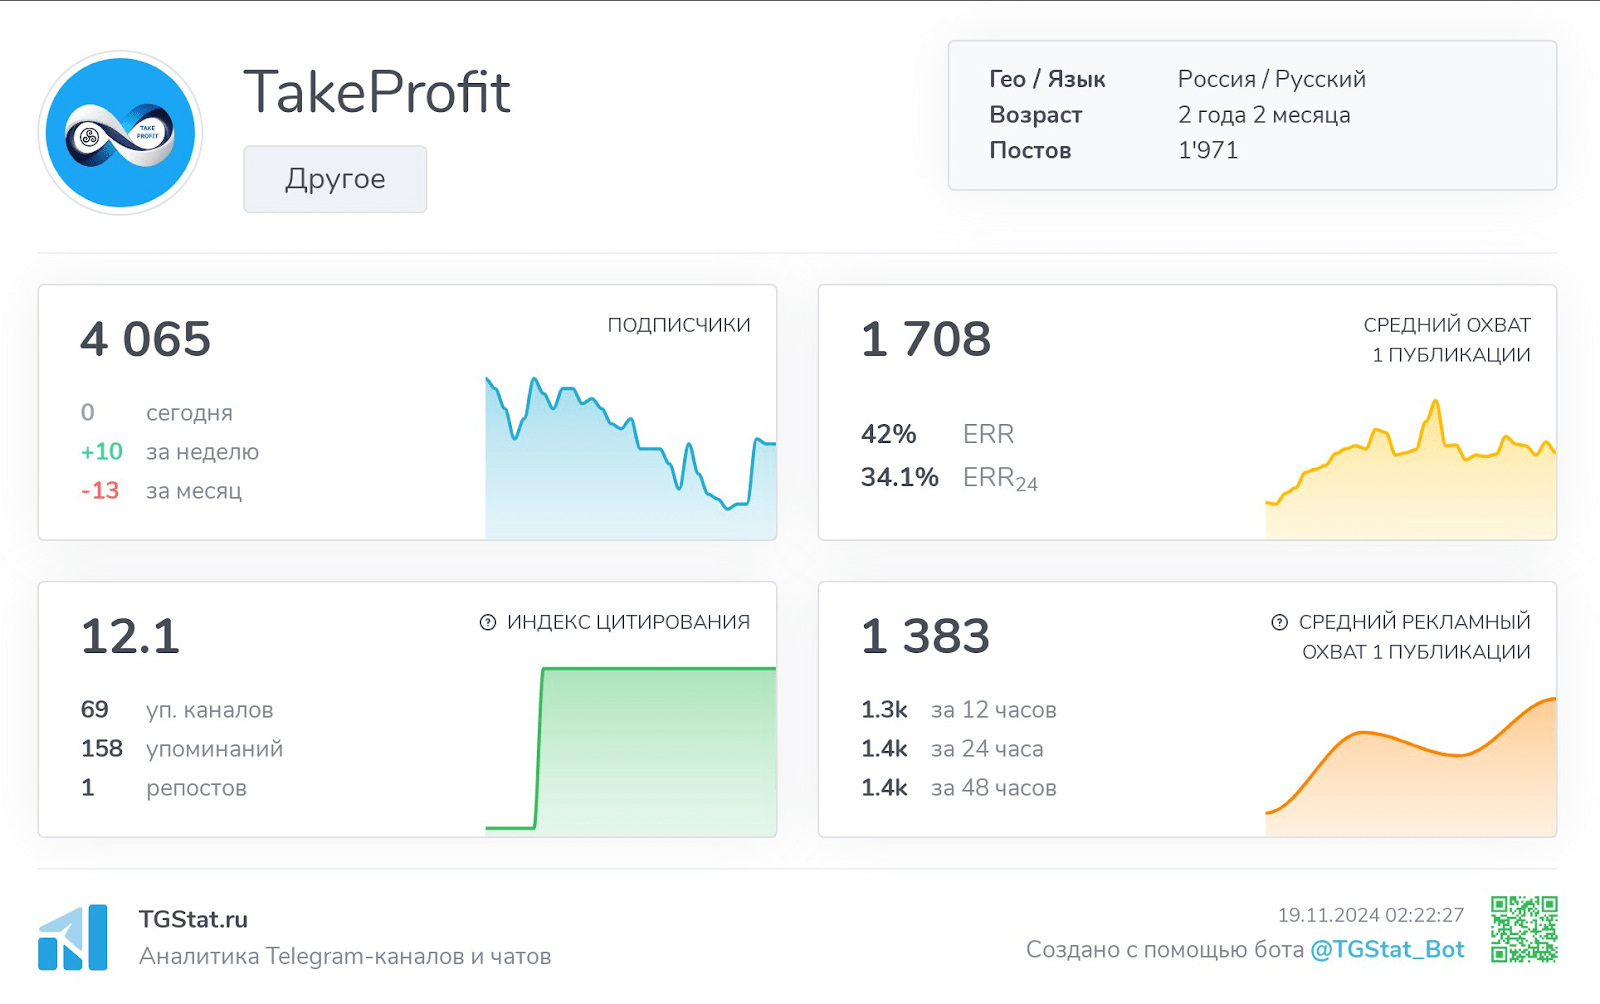Click the Аналитика Telegram-каналов и чатов tagline
Viewport: 1600px width, 1004px height.
pos(345,956)
